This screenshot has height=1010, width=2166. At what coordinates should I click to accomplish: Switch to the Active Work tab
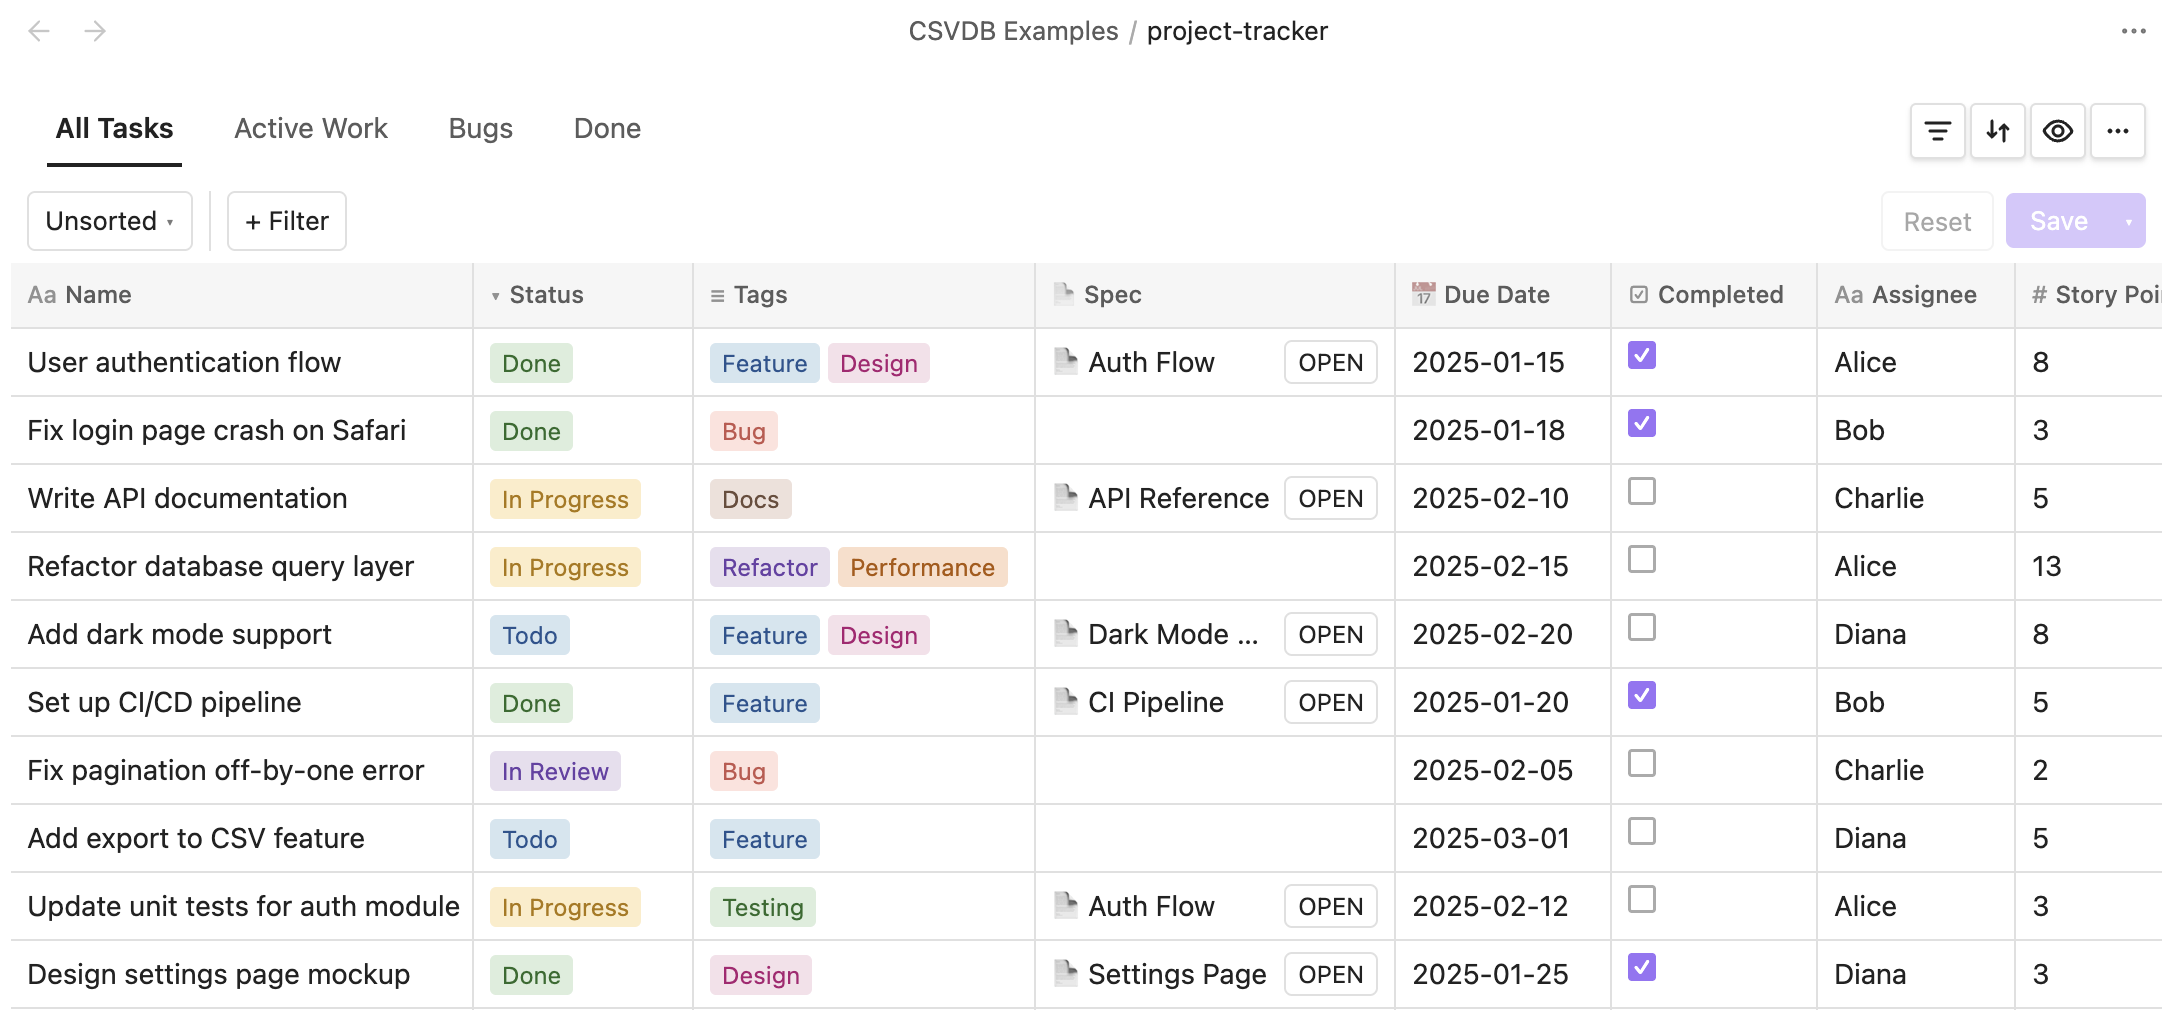[x=311, y=129]
